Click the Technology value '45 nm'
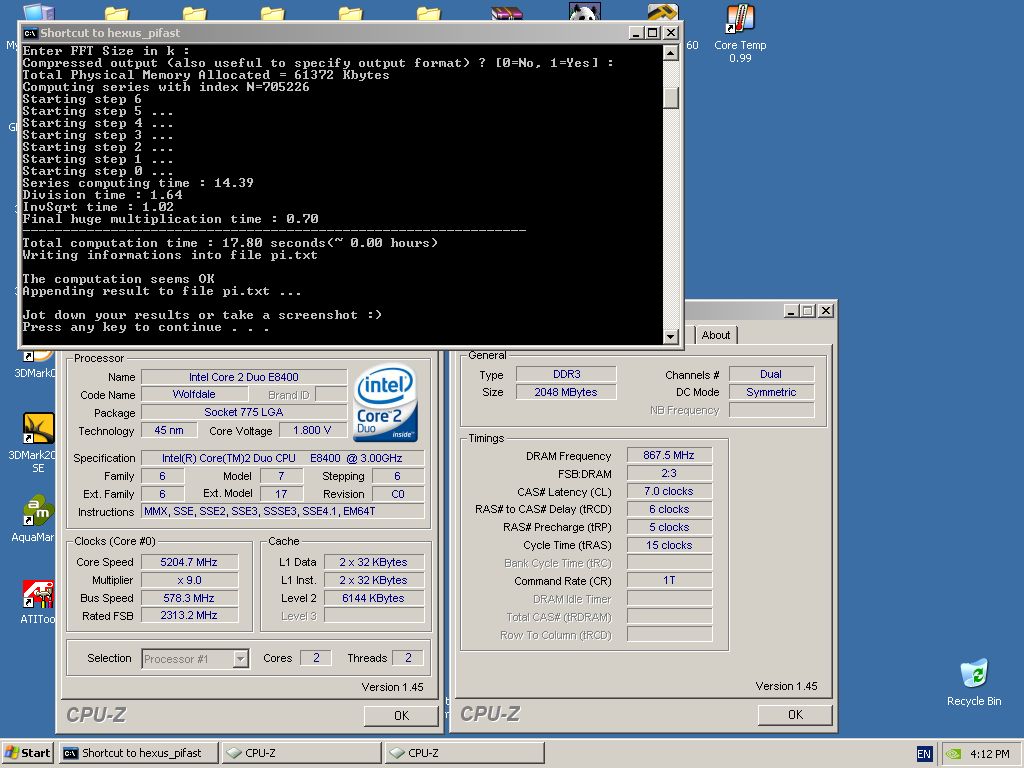This screenshot has width=1024, height=768. [x=169, y=430]
